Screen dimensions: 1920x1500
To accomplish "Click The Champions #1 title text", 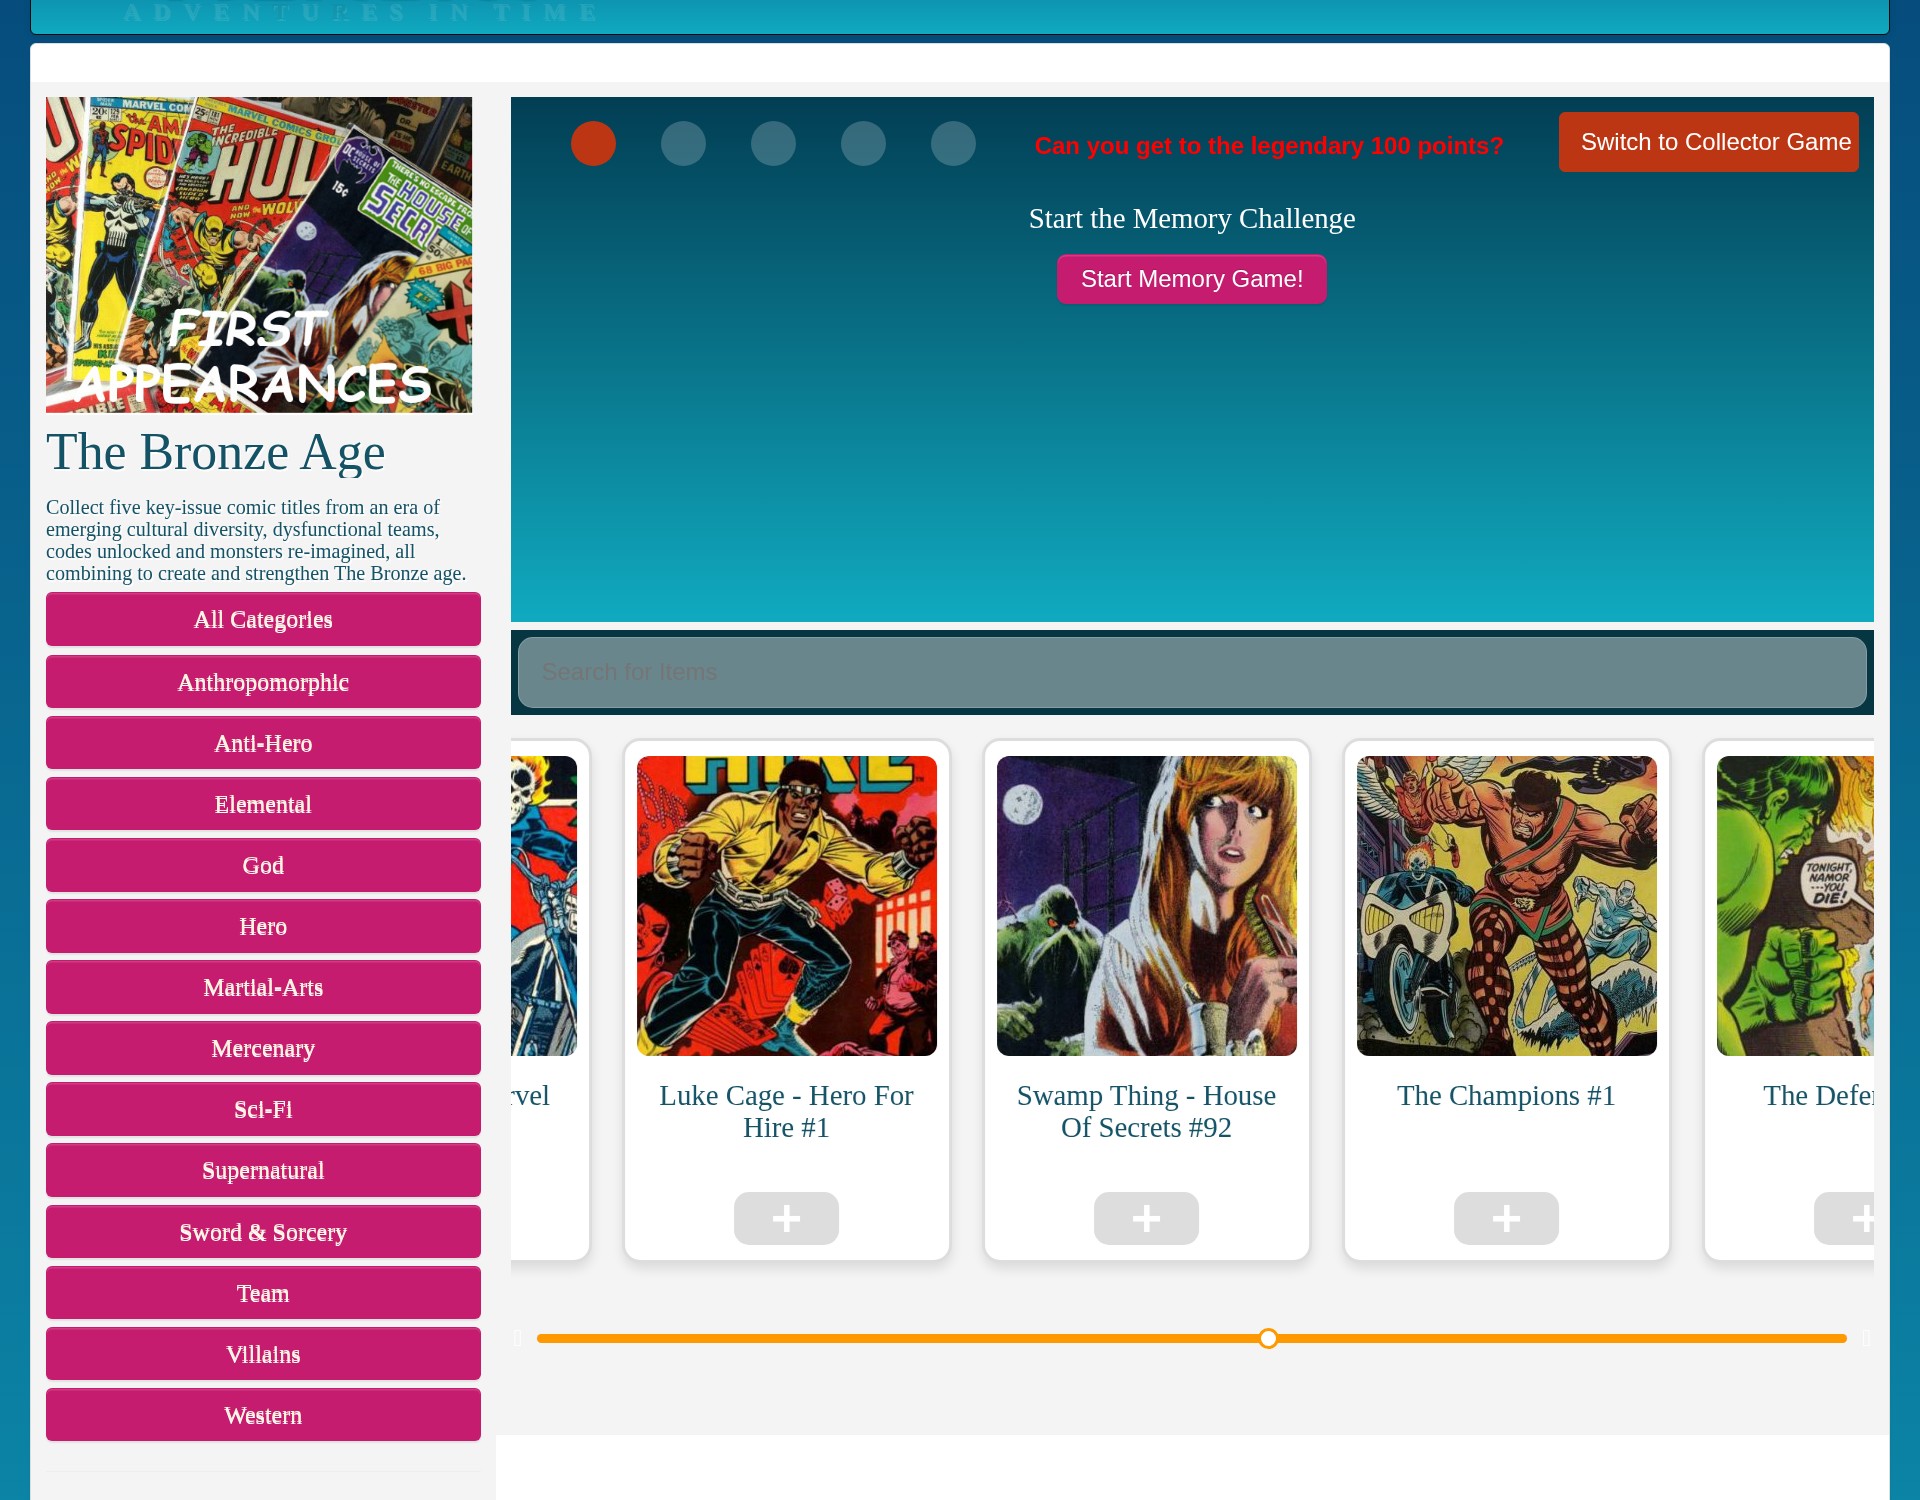I will point(1506,1095).
